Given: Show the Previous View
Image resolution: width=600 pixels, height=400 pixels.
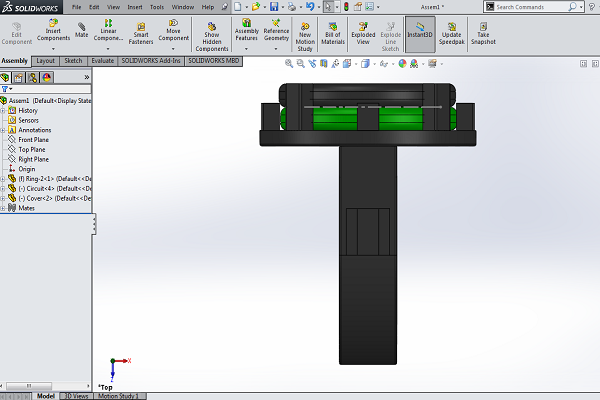Looking at the screenshot, I should tap(312, 64).
